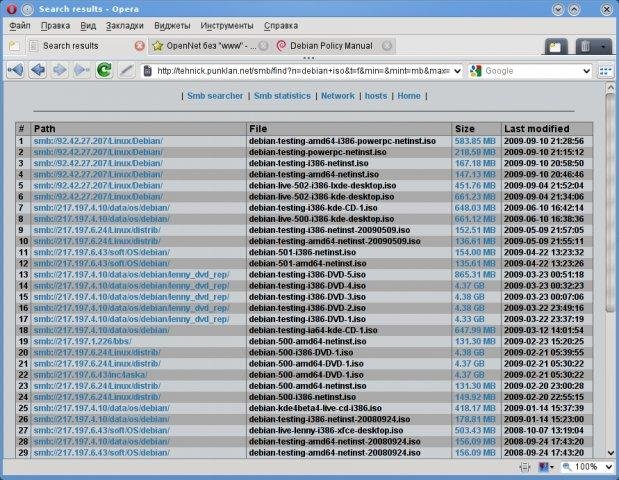Viewport: 619px width, 480px height.
Task: Open the Smb statistics link
Action: pos(282,96)
